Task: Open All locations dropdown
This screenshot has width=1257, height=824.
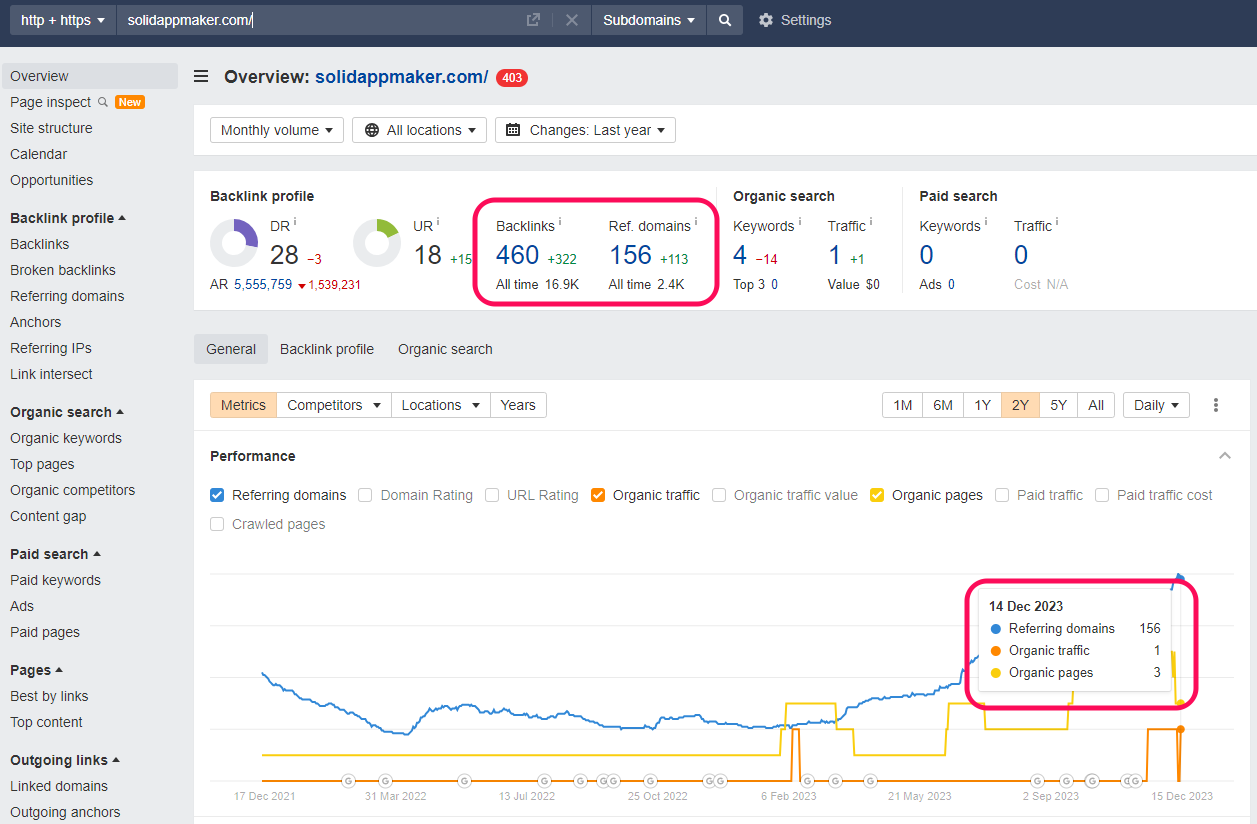Action: 419,130
